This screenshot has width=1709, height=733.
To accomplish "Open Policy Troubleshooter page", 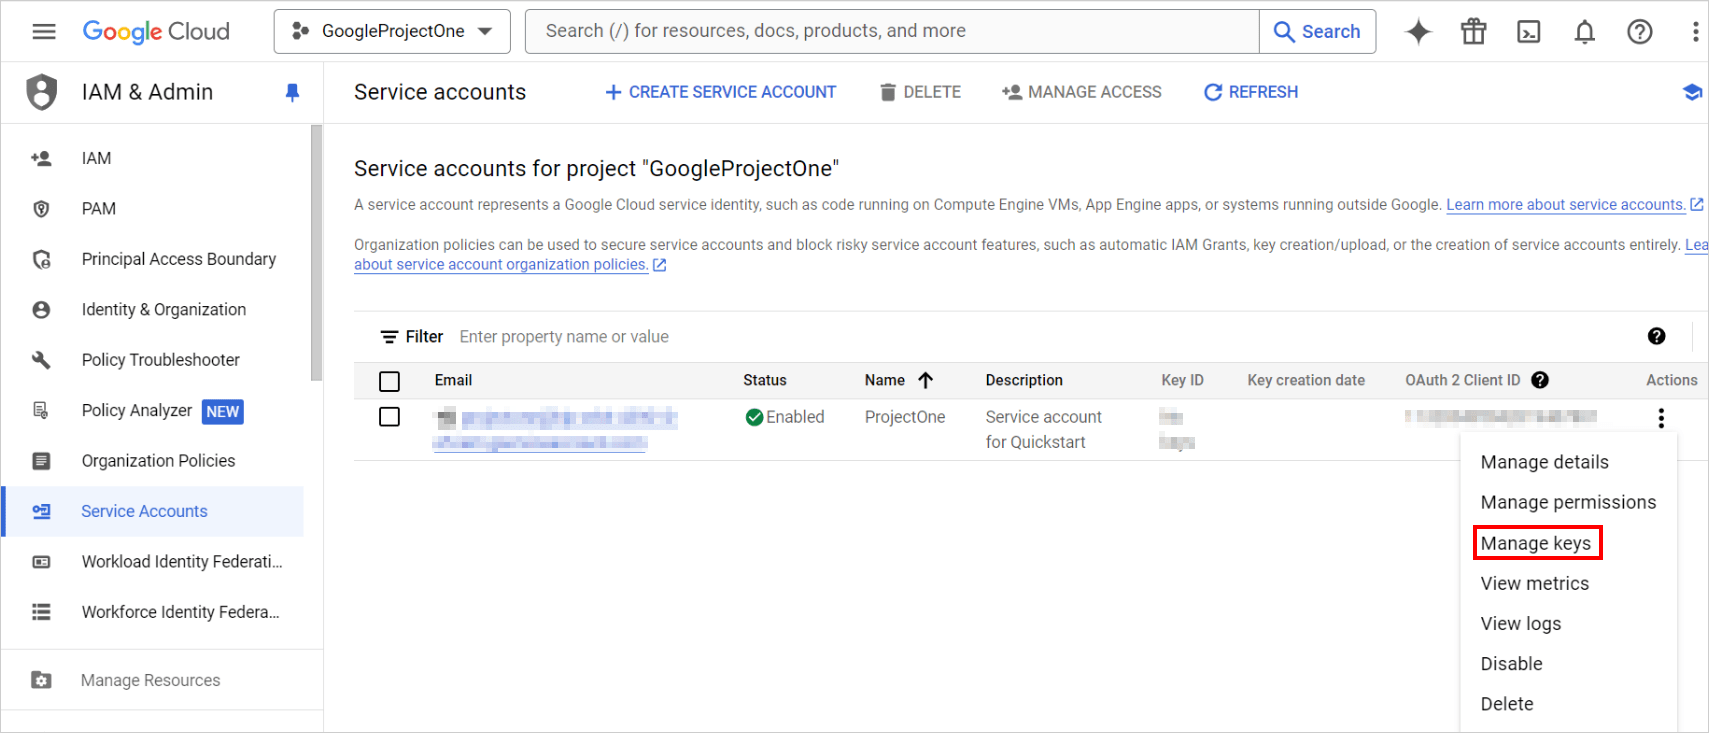I will tap(161, 359).
